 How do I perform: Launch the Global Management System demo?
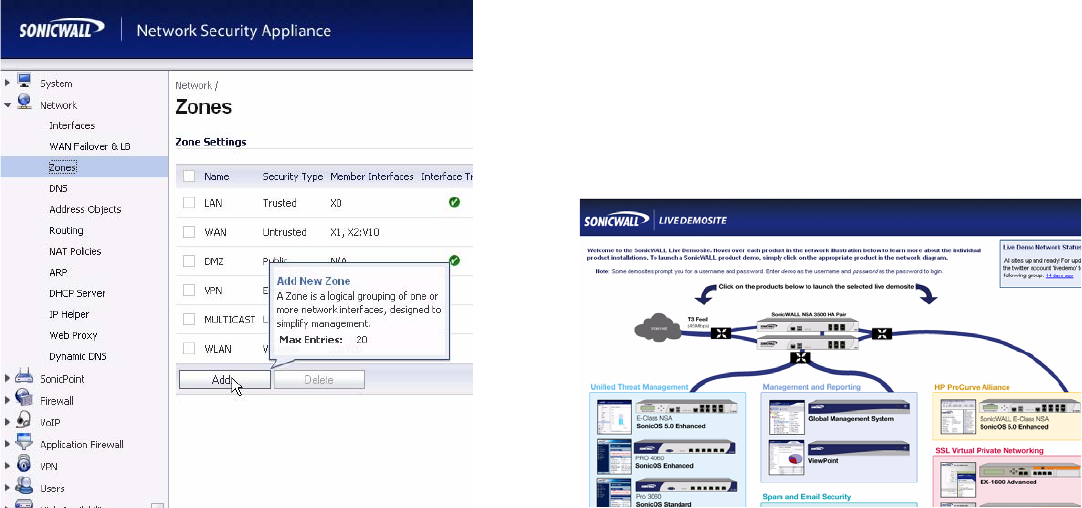(x=859, y=409)
